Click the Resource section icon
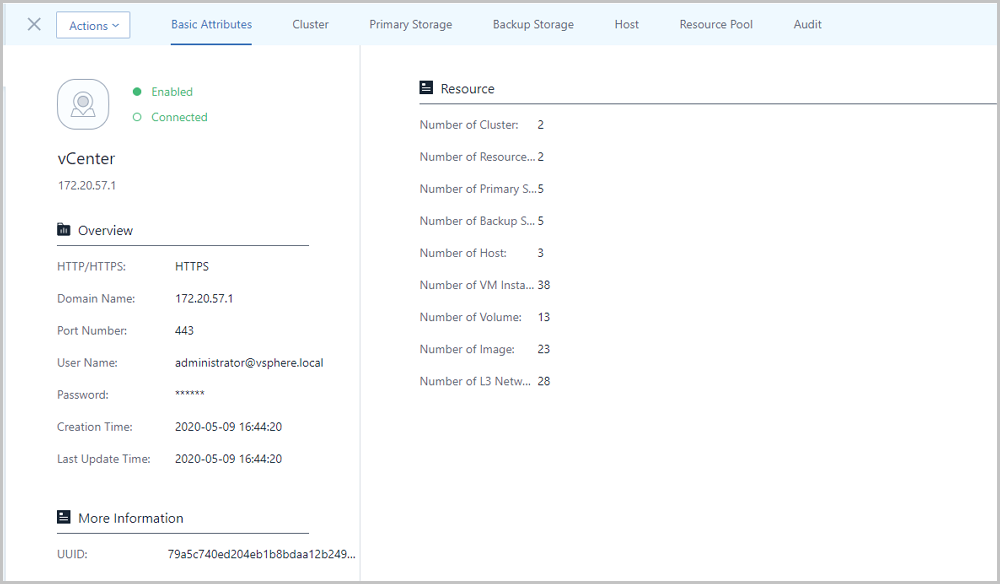Screen dimensions: 1000x584 tap(426, 88)
